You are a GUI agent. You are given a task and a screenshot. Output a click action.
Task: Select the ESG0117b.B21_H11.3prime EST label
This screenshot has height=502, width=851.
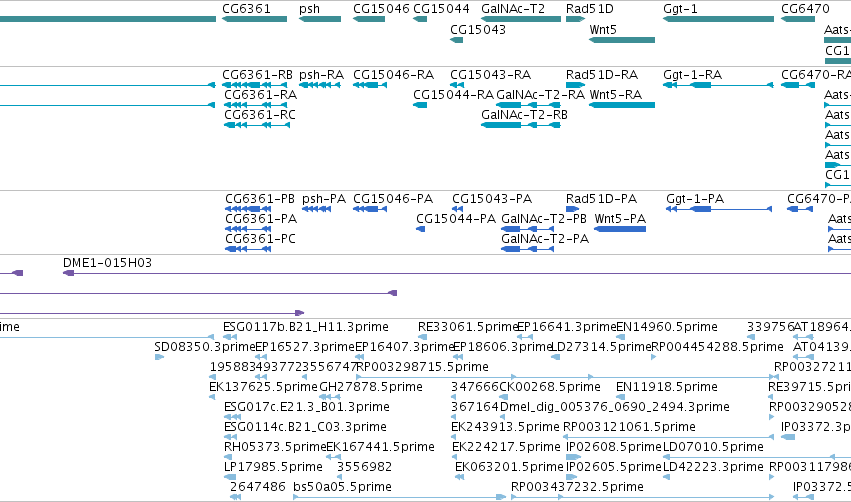[306, 327]
